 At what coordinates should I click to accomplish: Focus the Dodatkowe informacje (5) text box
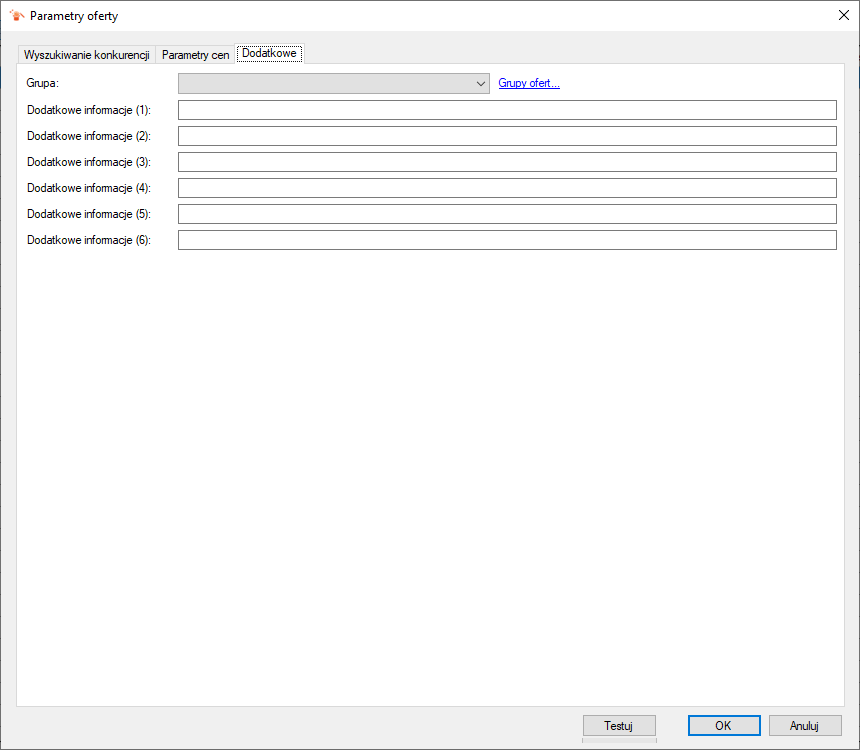[507, 214]
